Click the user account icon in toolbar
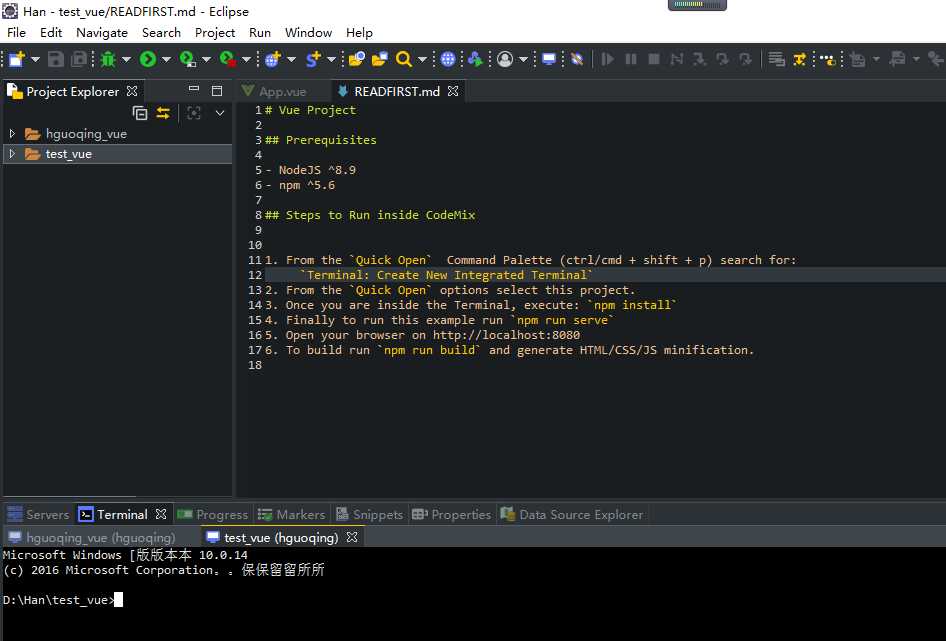This screenshot has height=641, width=946. pyautogui.click(x=505, y=59)
